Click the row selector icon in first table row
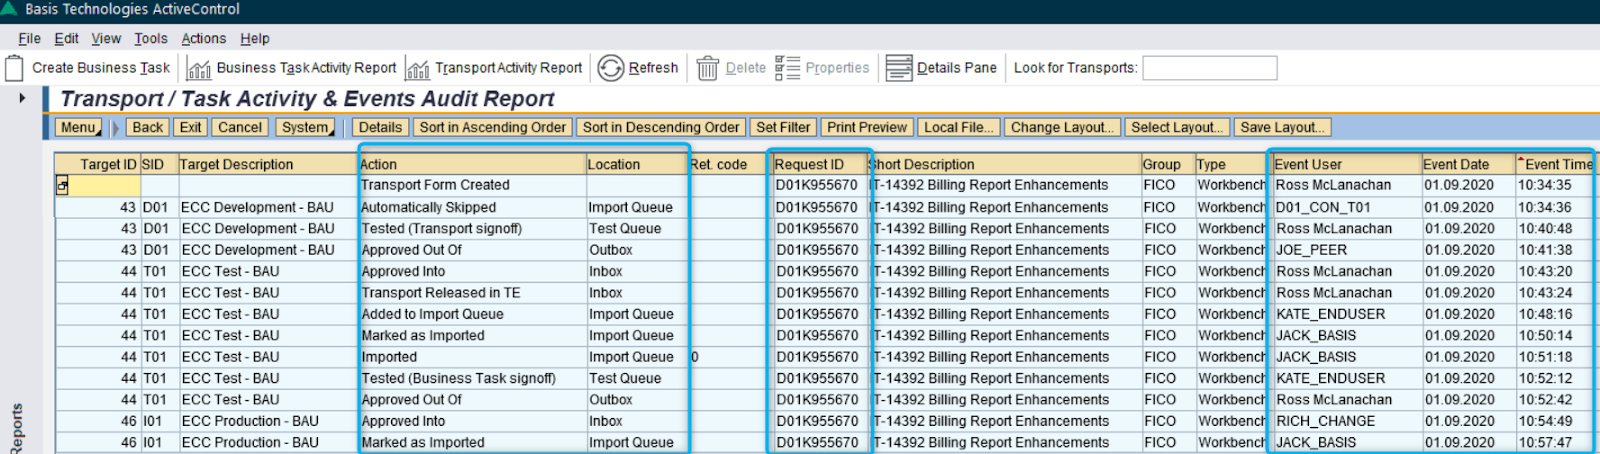1600x454 pixels. tap(62, 186)
